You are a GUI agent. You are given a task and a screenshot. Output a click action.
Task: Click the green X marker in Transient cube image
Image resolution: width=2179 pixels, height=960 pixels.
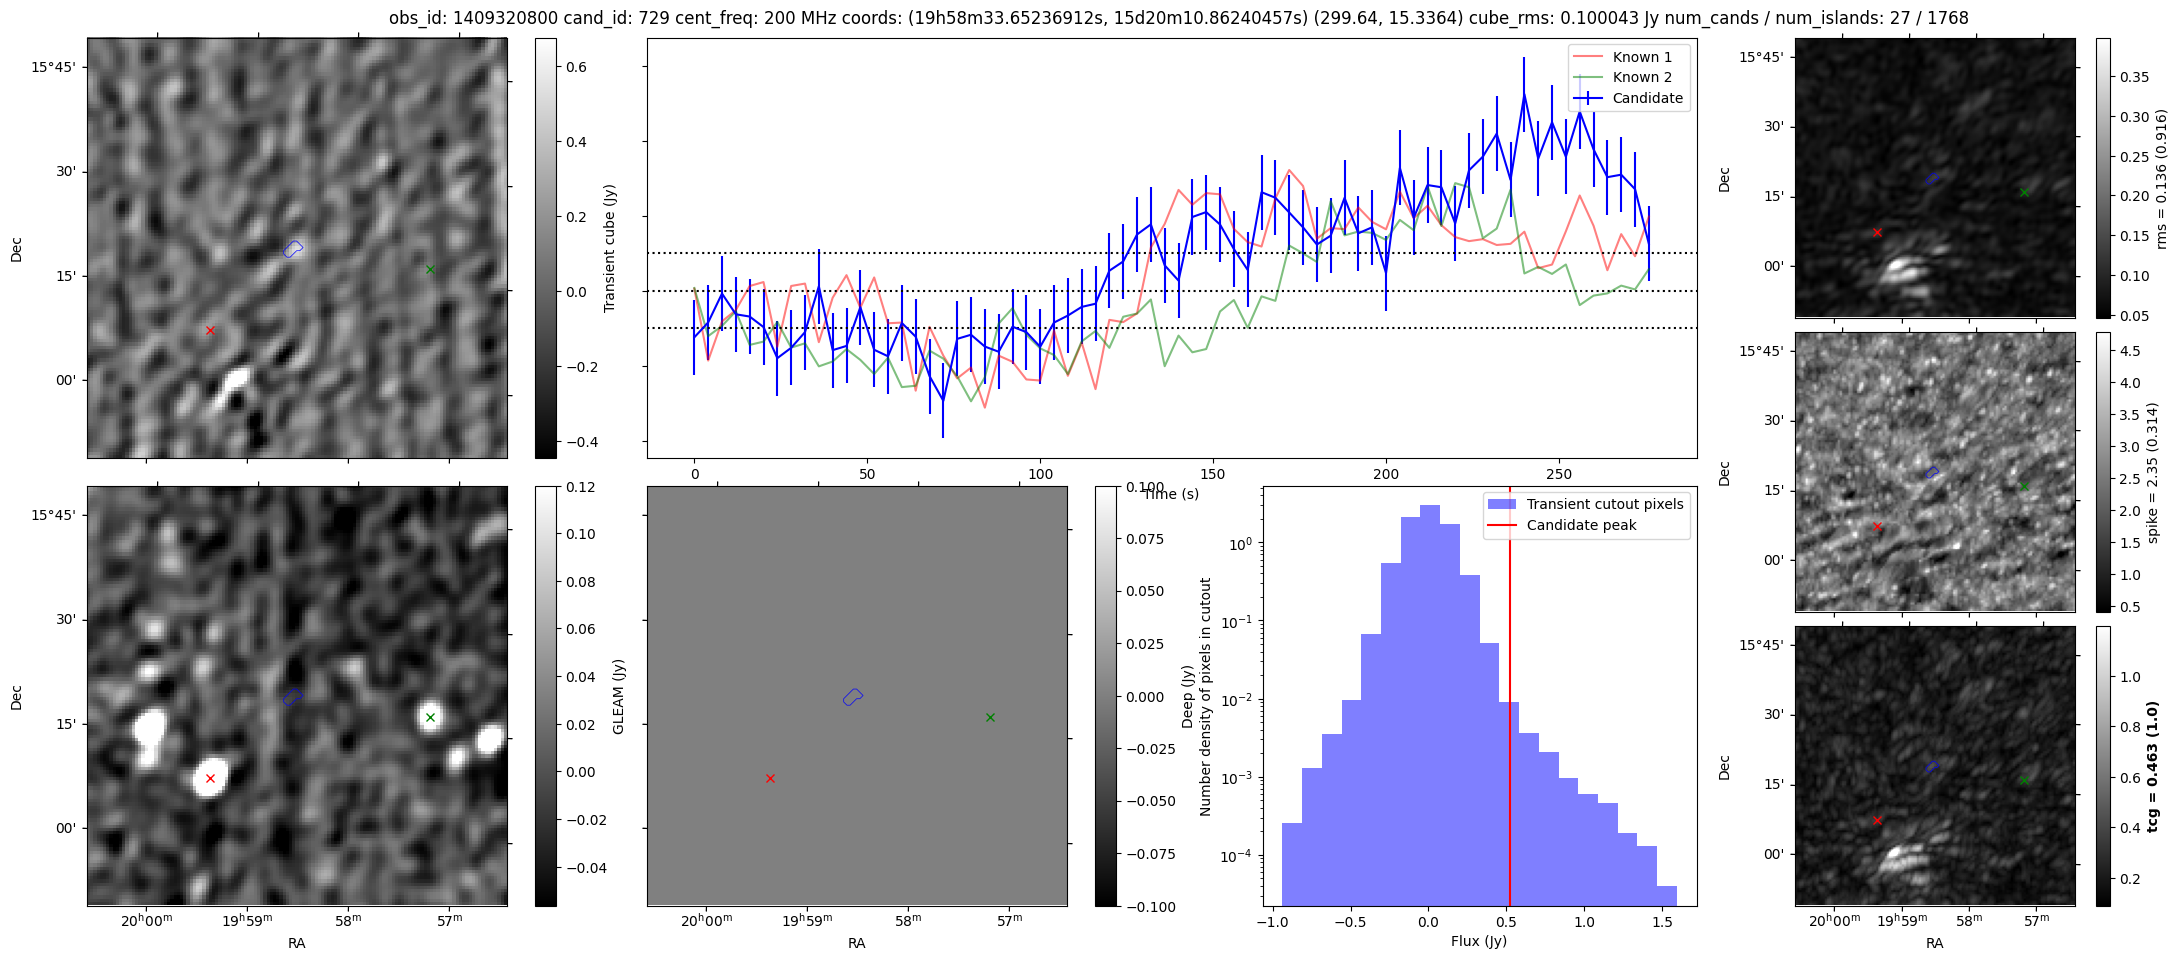coord(430,269)
